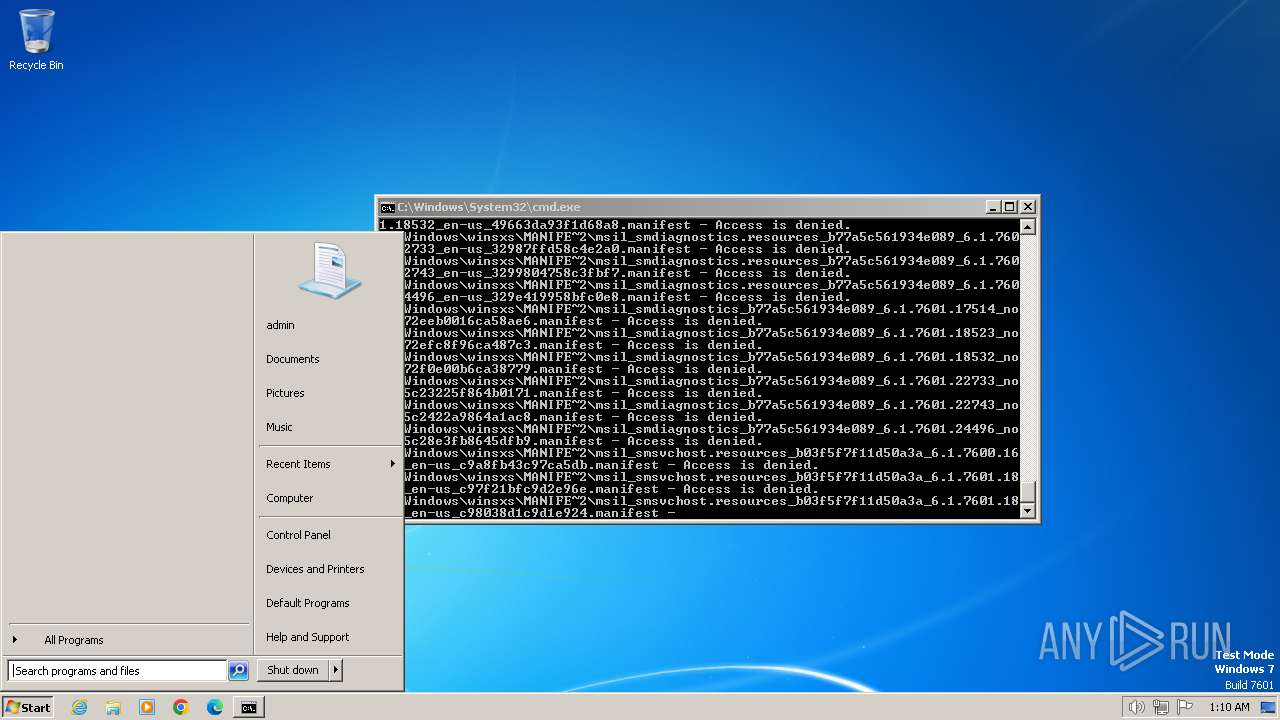The height and width of the screenshot is (720, 1280).
Task: Open Computer from Start menu
Action: [x=329, y=498]
